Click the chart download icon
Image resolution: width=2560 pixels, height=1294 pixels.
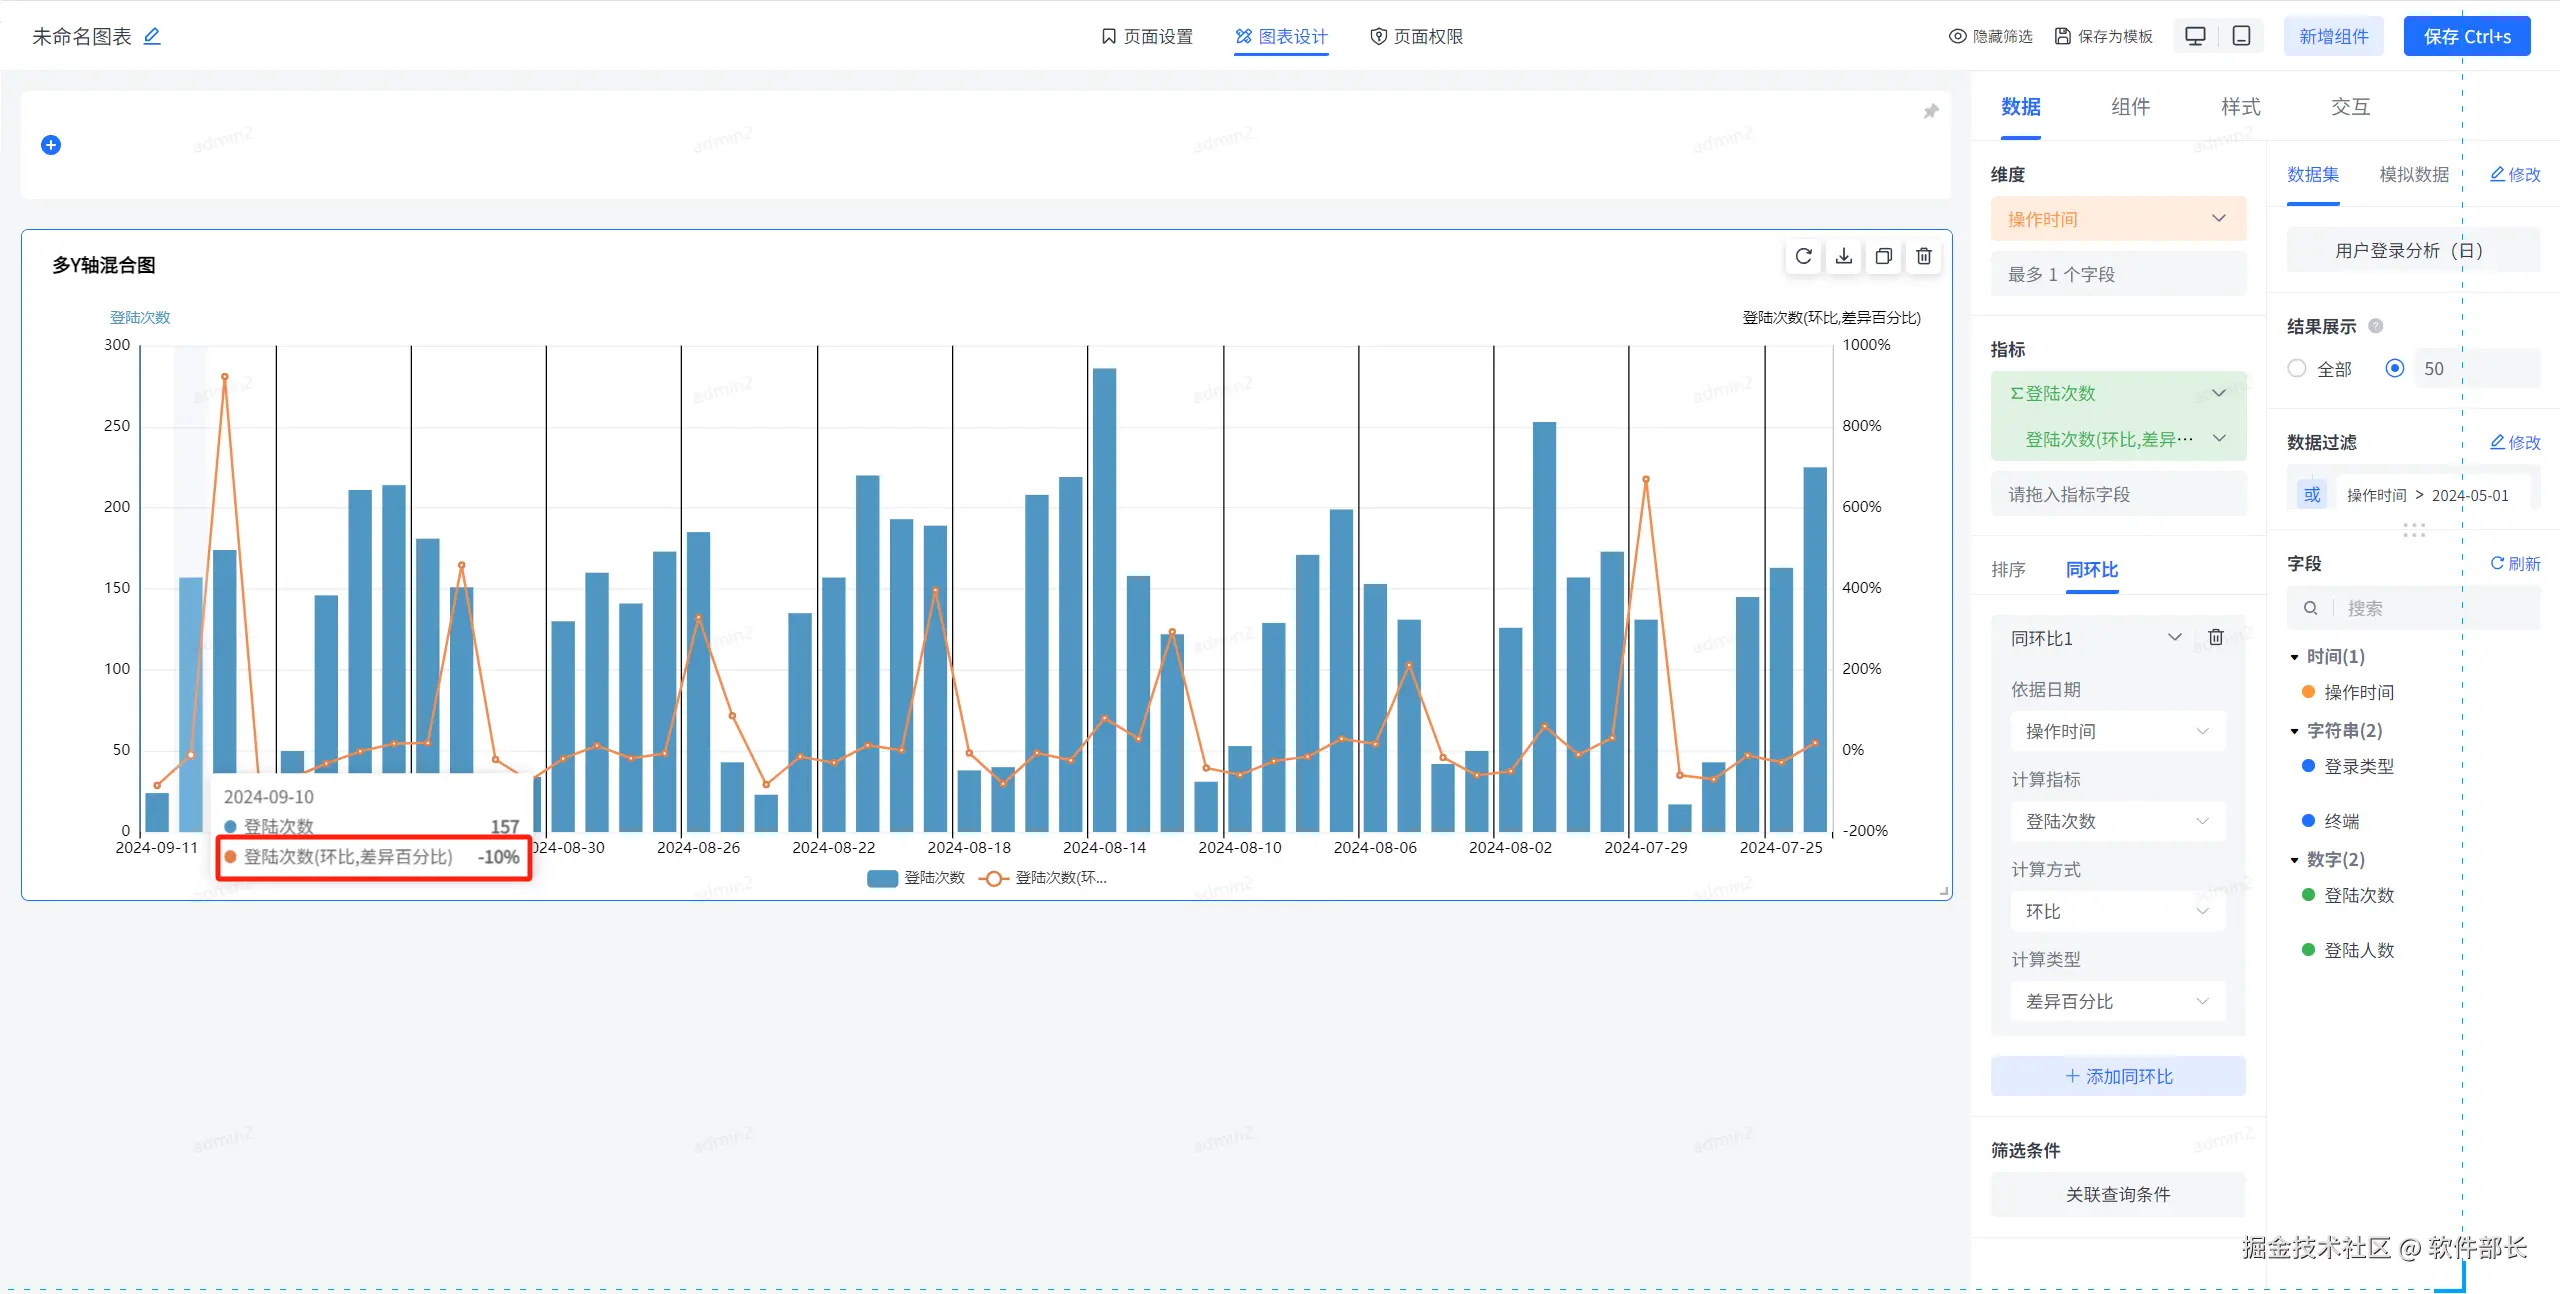pyautogui.click(x=1844, y=257)
